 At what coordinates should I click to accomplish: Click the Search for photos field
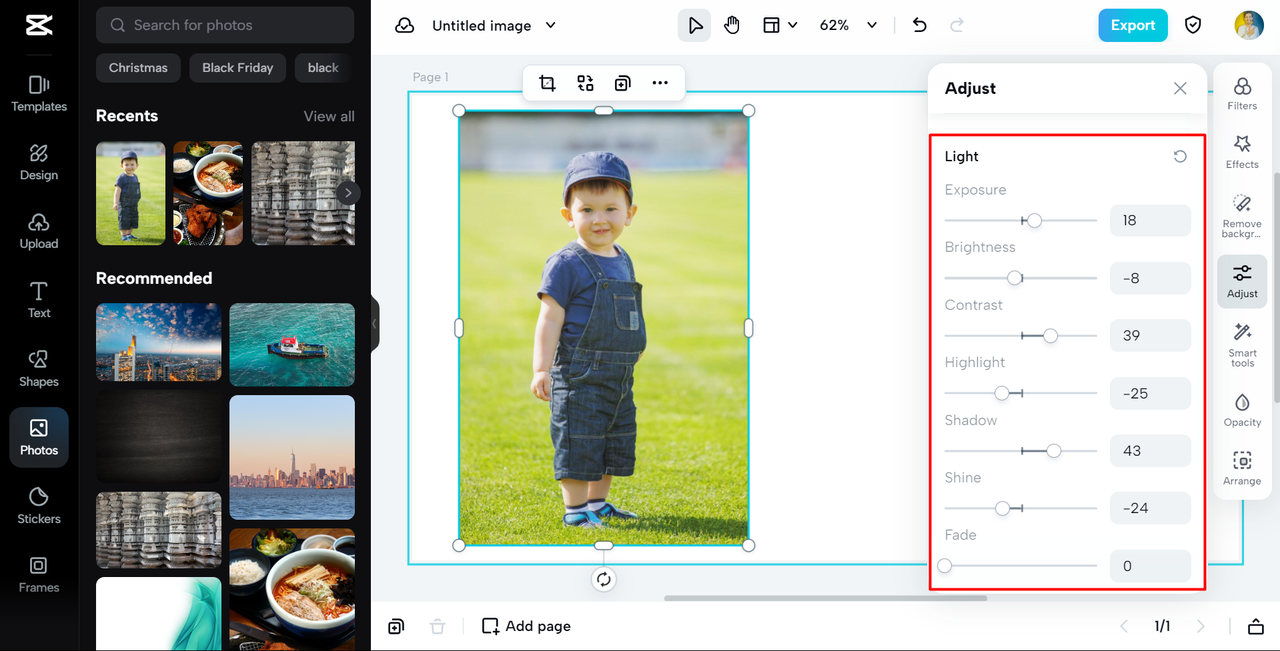pyautogui.click(x=225, y=25)
